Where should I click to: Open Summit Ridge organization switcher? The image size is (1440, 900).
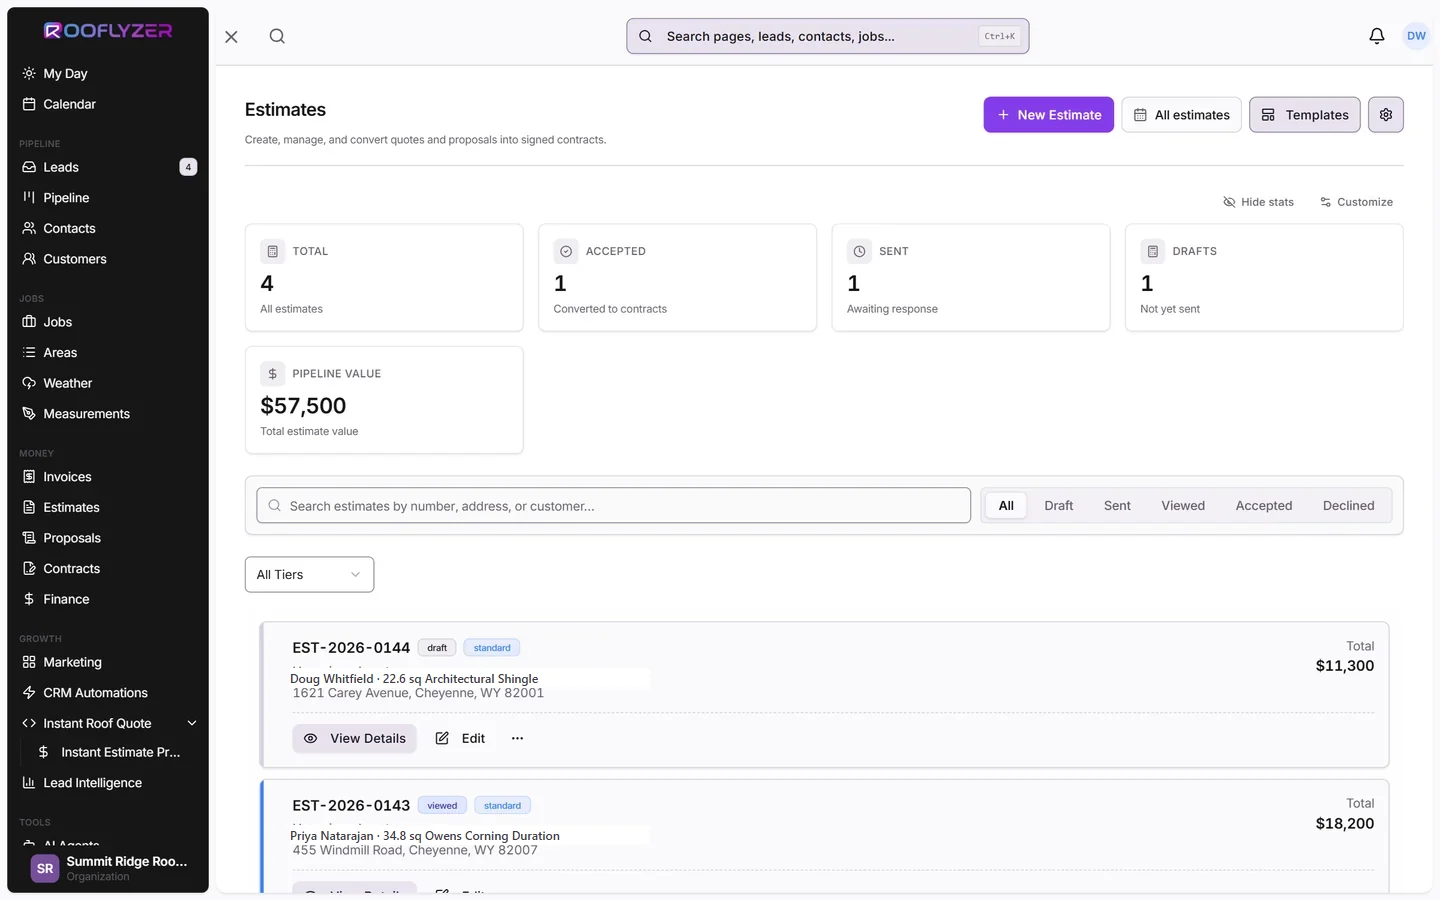tap(108, 868)
